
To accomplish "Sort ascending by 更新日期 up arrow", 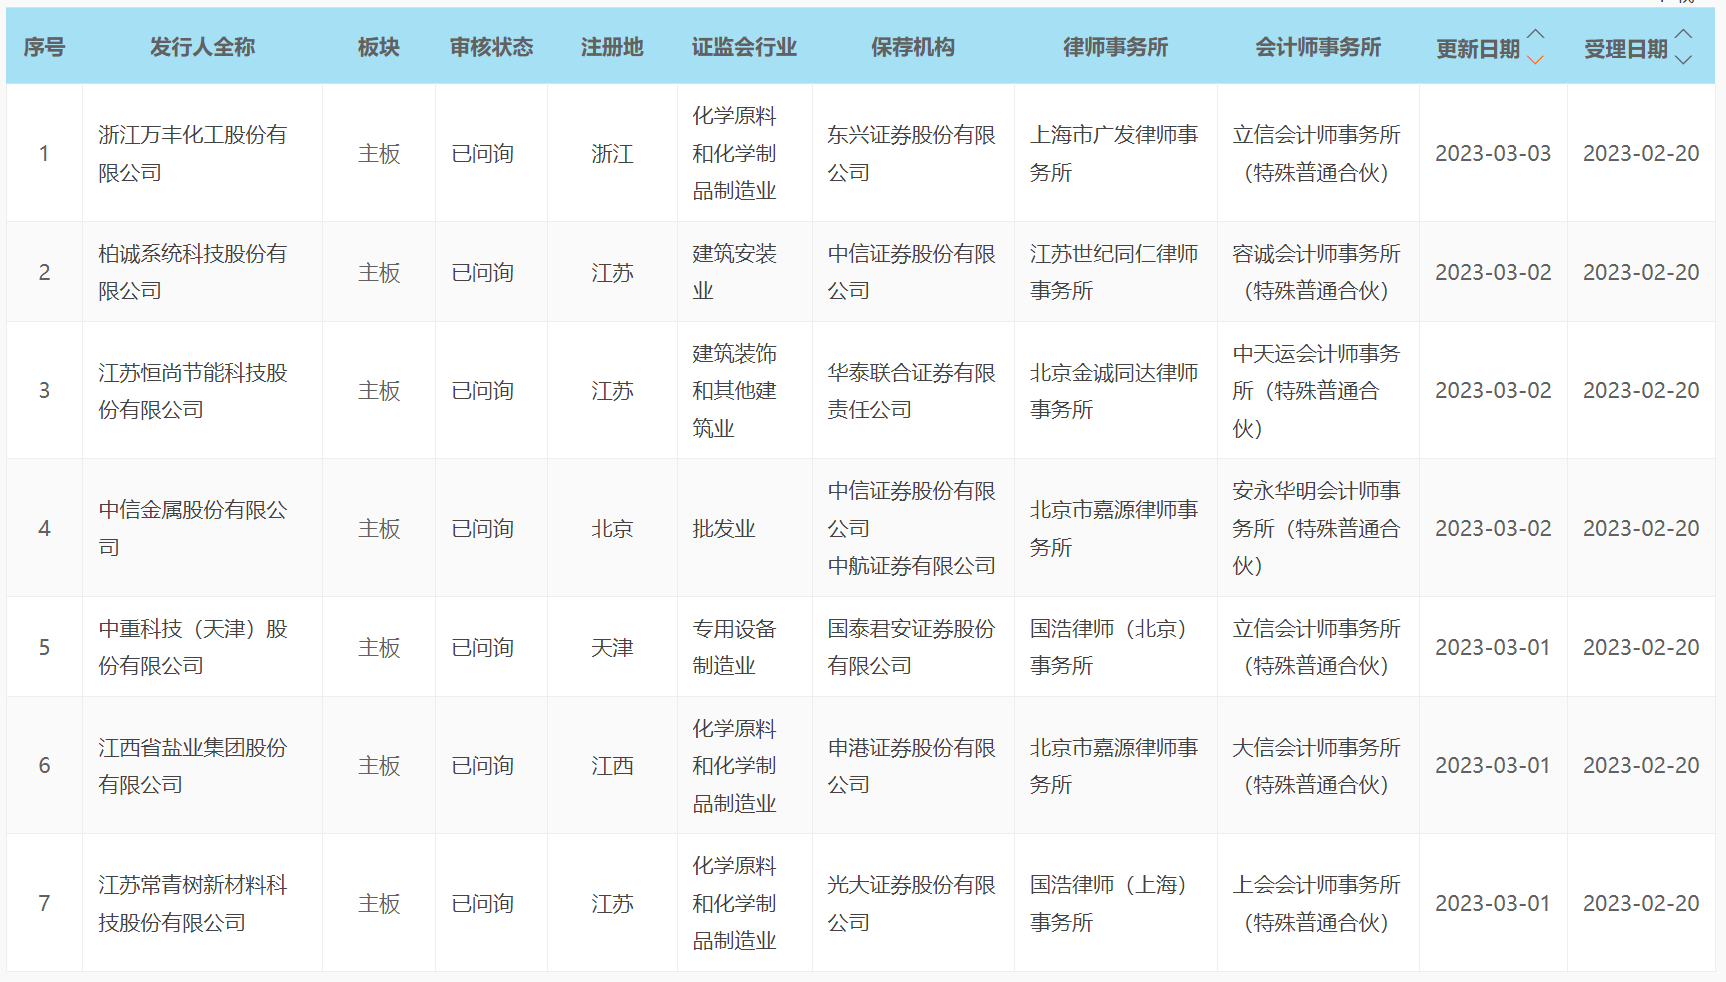I will [x=1536, y=35].
